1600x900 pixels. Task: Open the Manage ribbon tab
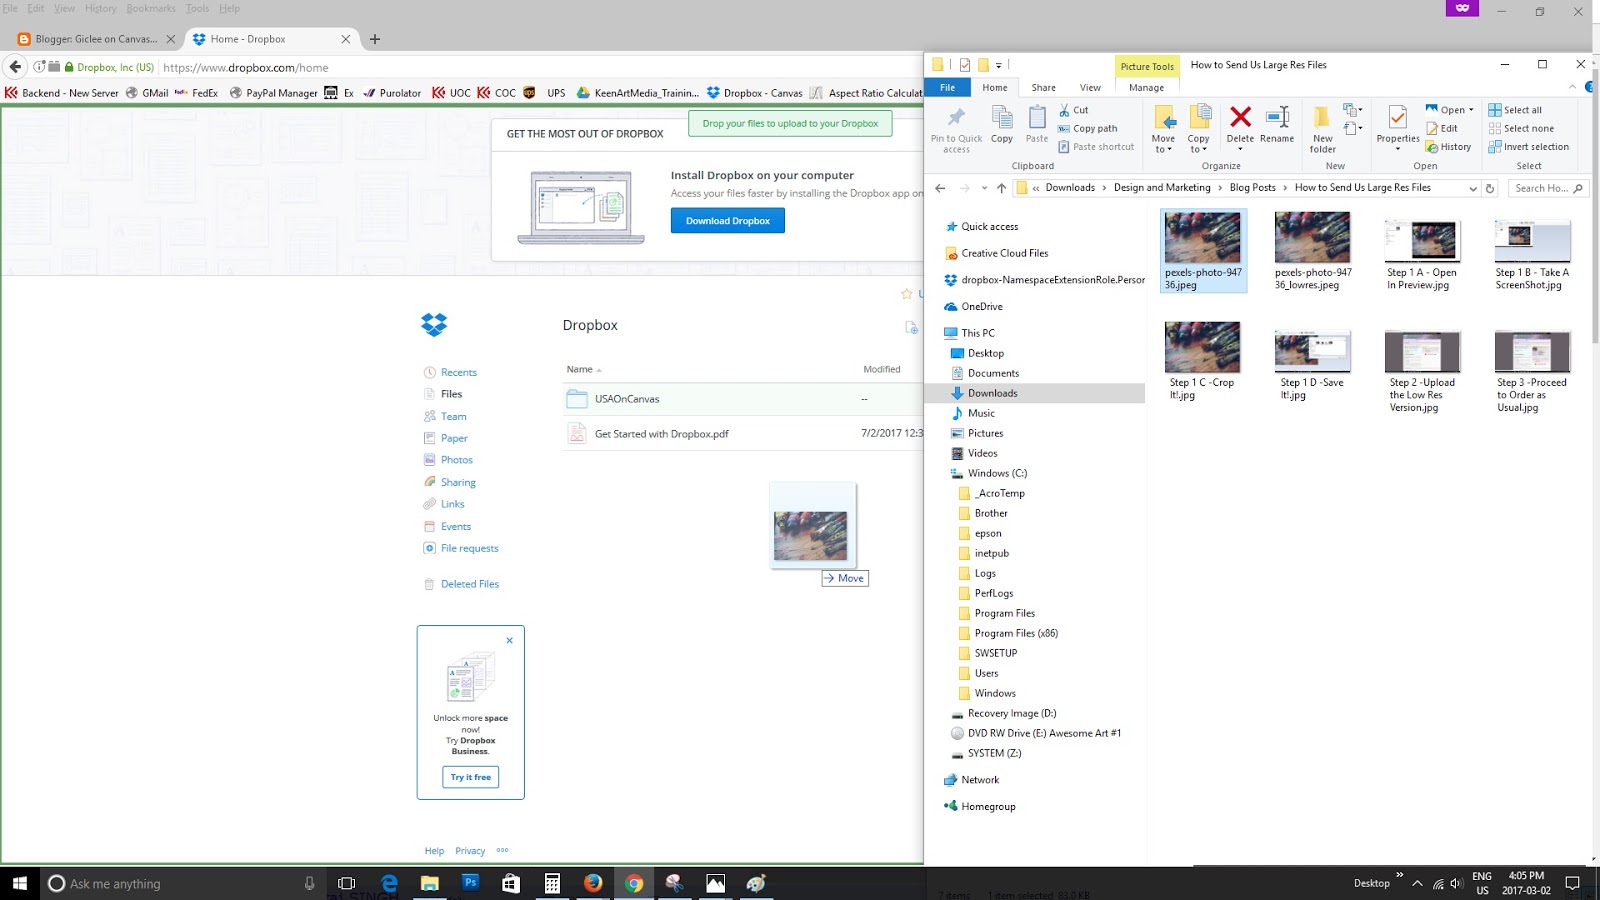point(1146,87)
